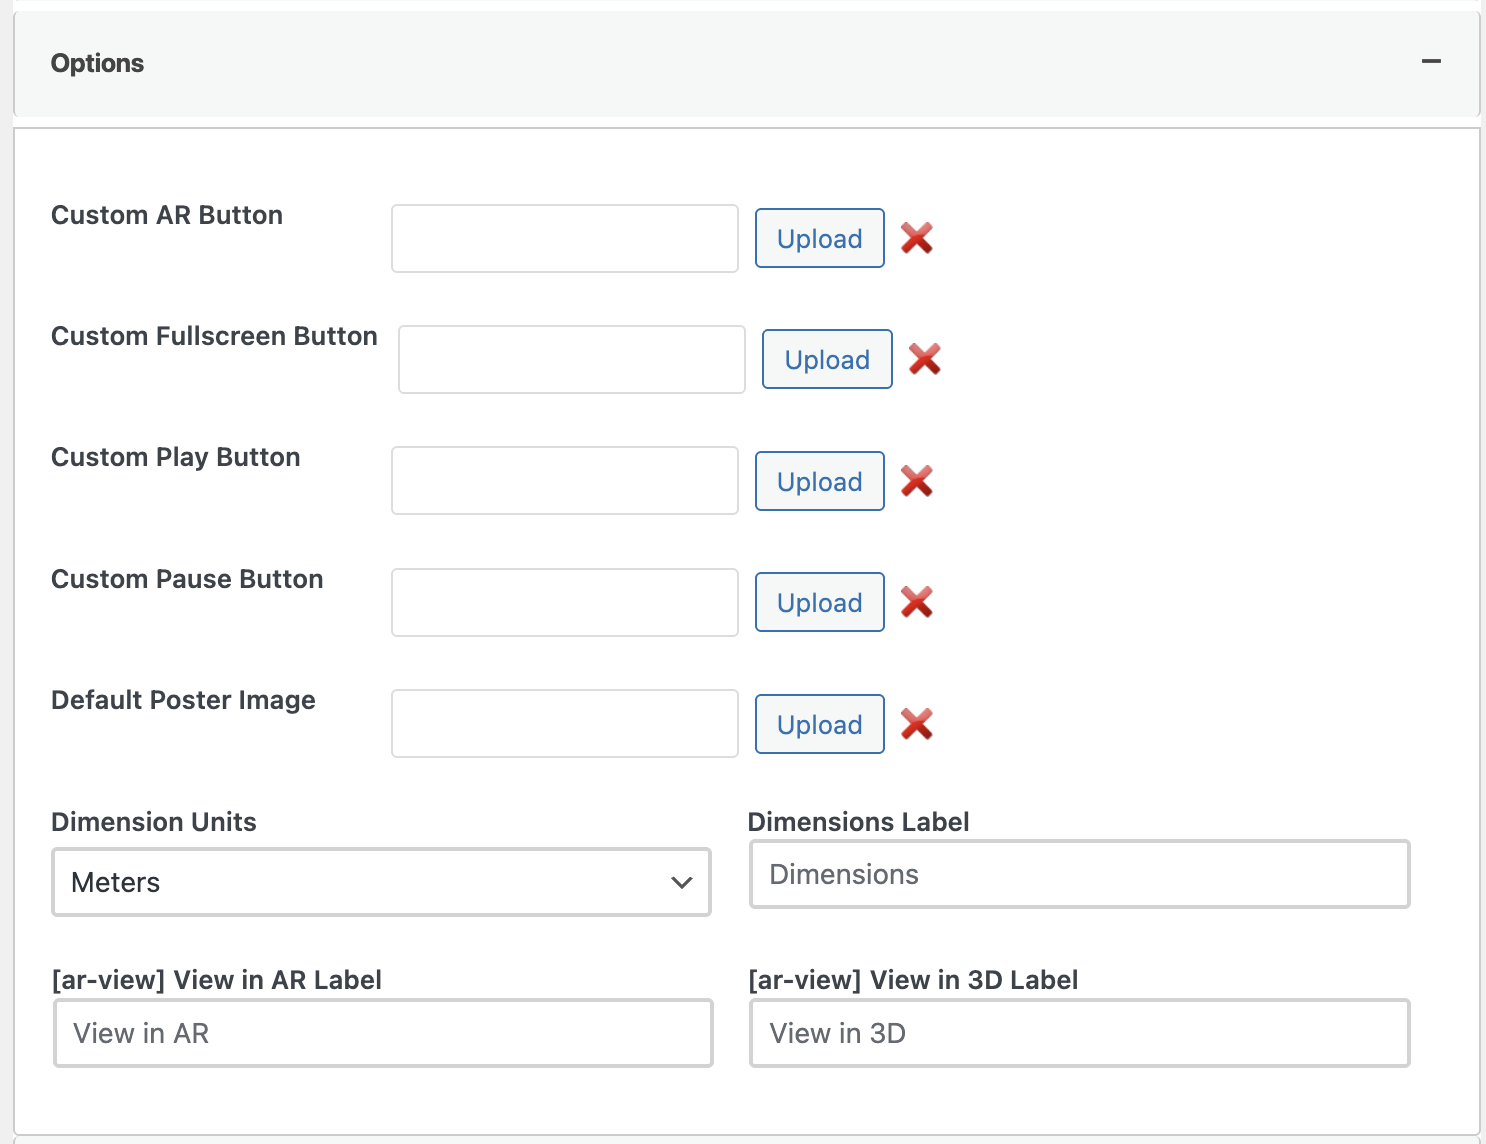The height and width of the screenshot is (1144, 1486).
Task: Clear the Custom Fullscreen Button with red X
Action: point(924,359)
